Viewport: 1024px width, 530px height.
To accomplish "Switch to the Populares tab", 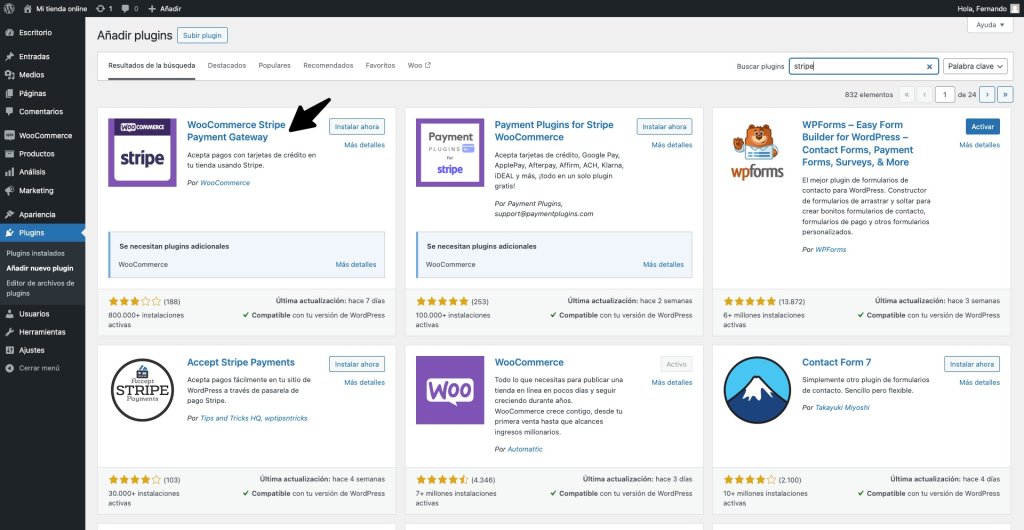I will click(x=274, y=65).
